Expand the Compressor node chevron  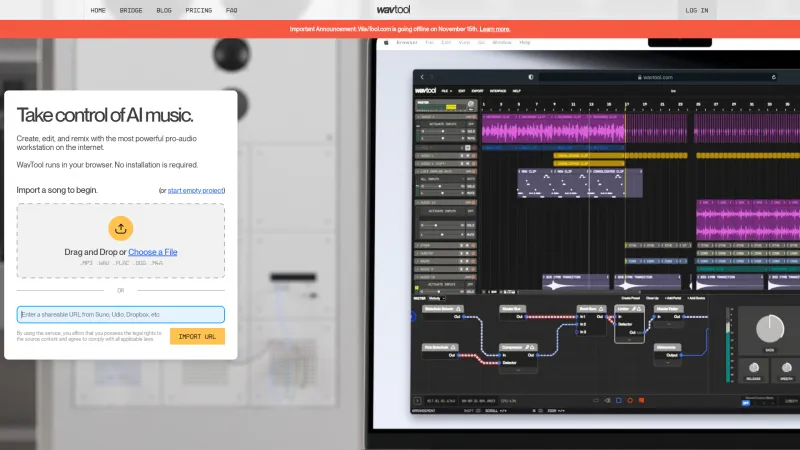(x=518, y=370)
